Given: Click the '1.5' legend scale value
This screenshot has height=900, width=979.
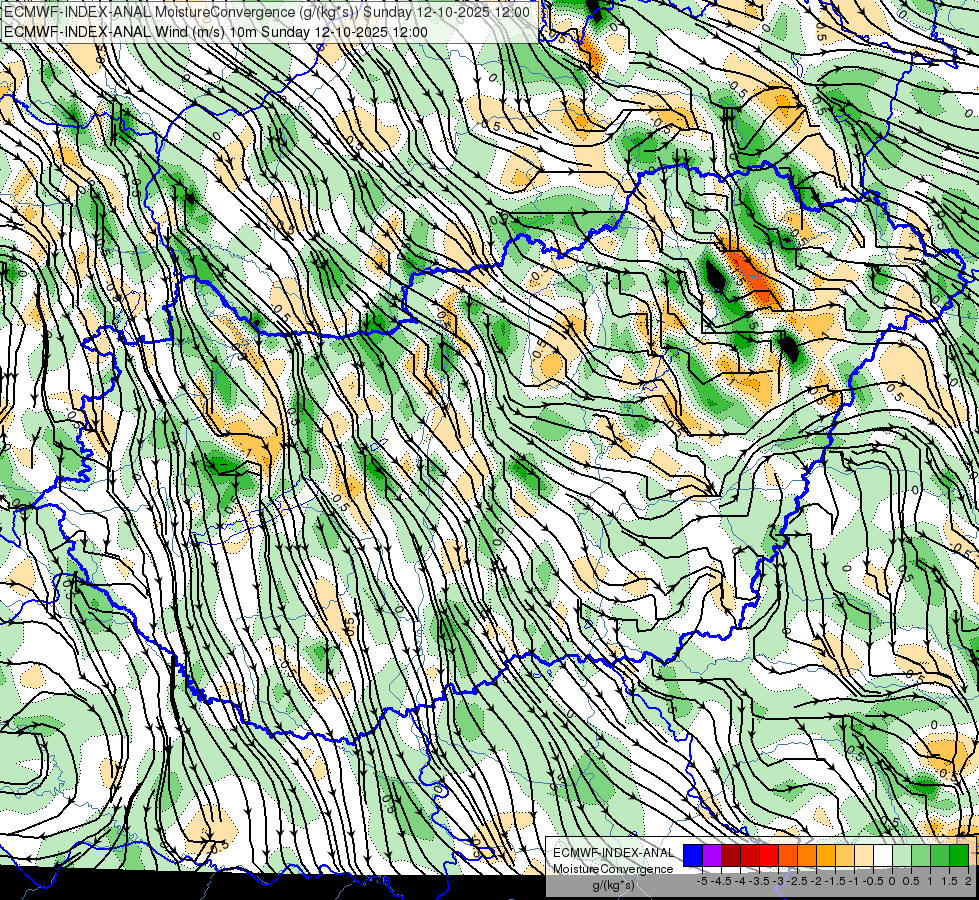Looking at the screenshot, I should pos(949,881).
